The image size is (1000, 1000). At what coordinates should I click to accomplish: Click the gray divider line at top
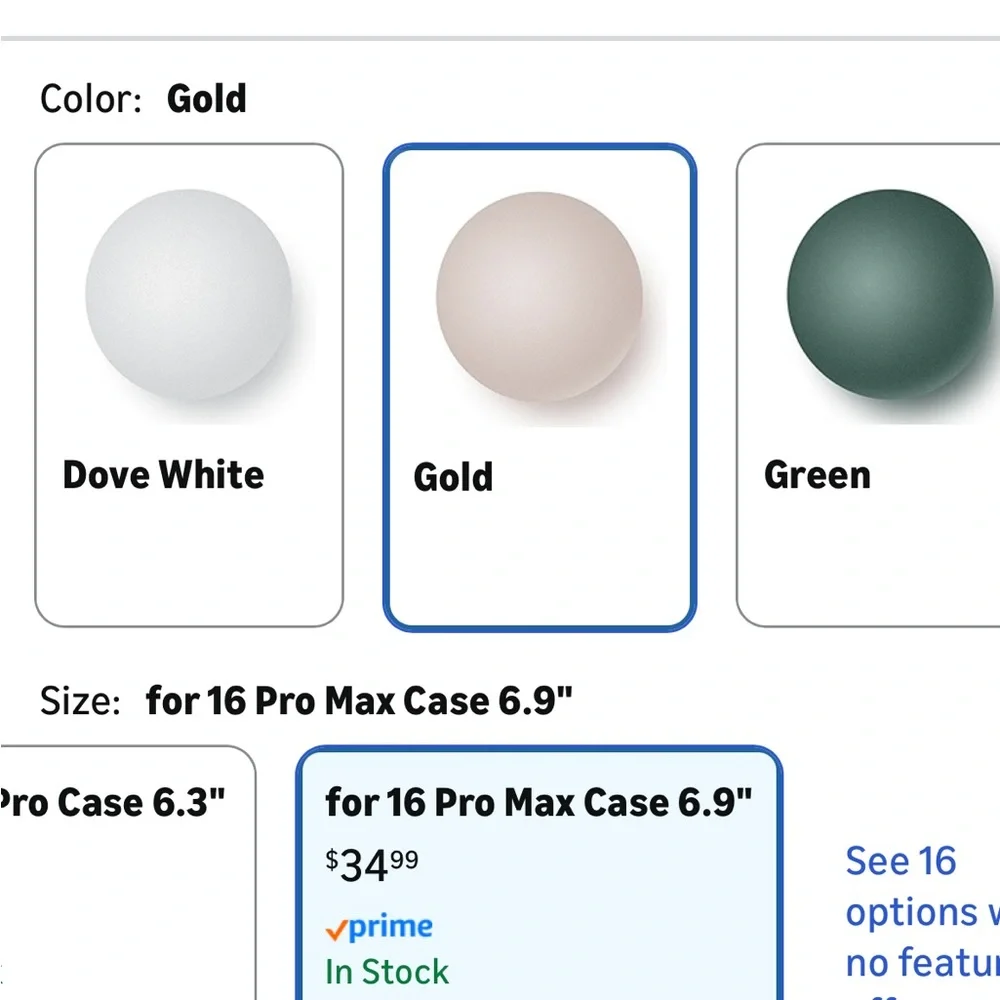500,38
